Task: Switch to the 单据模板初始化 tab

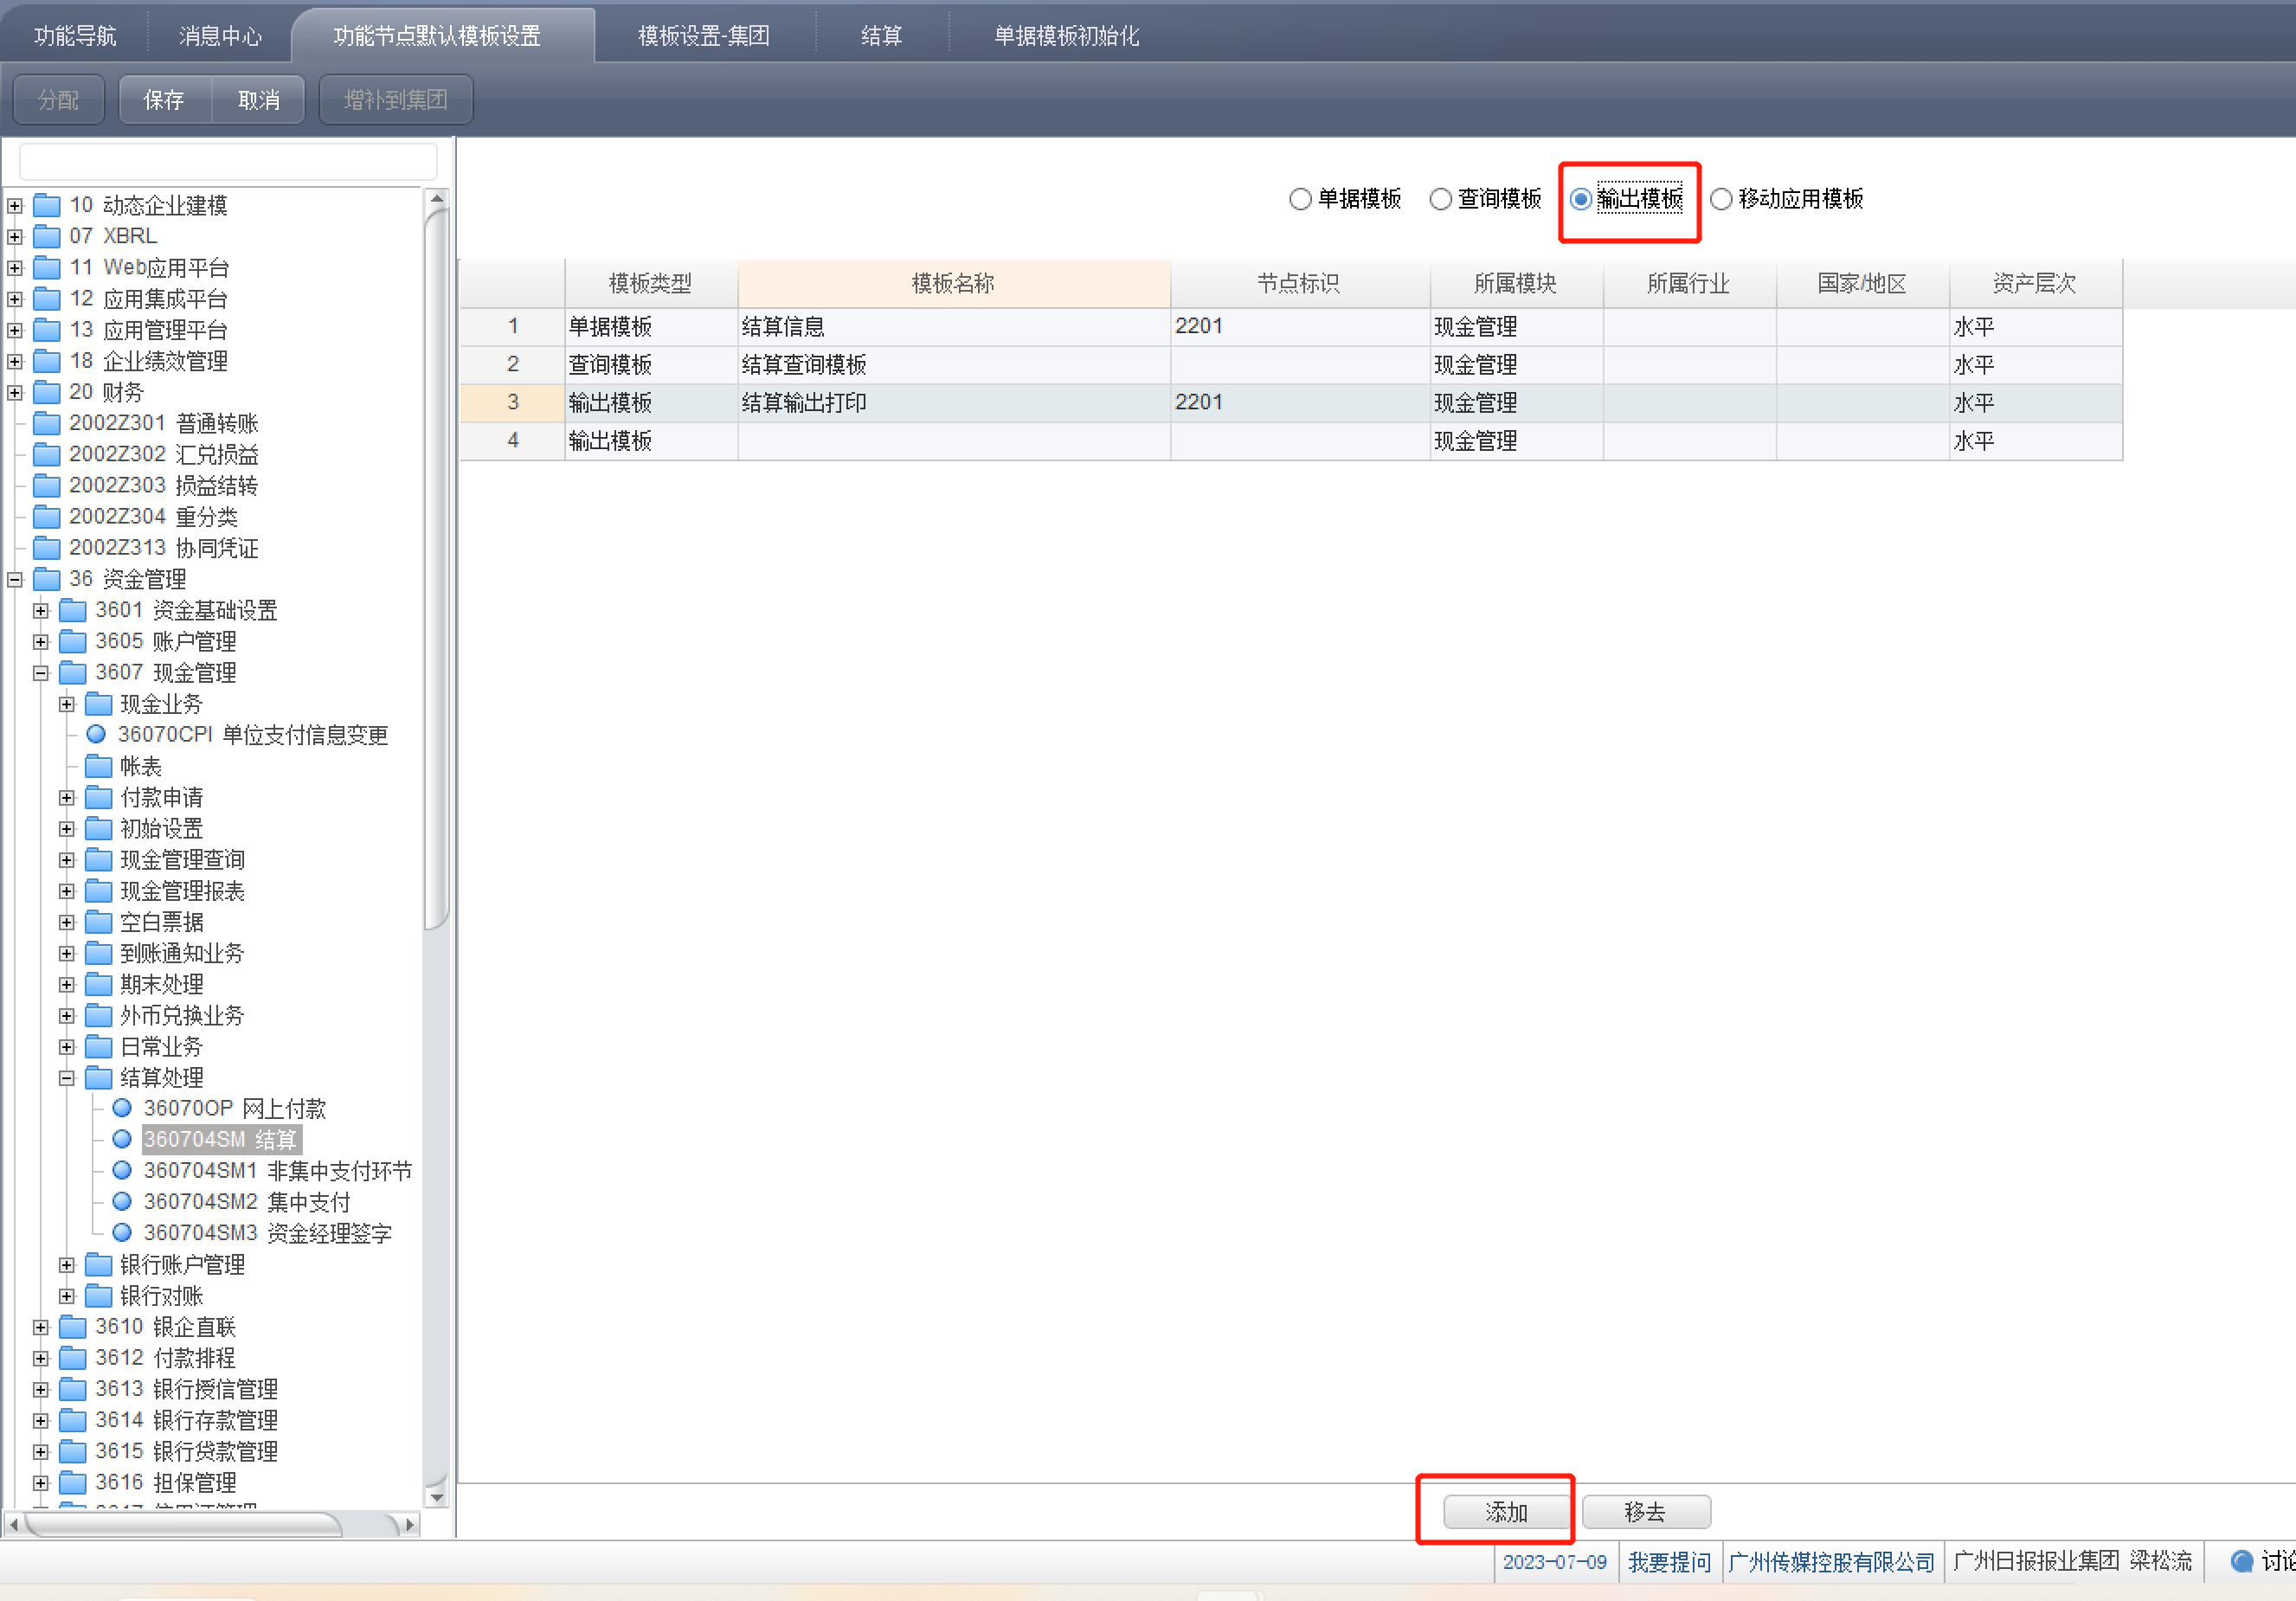Action: tap(1066, 36)
